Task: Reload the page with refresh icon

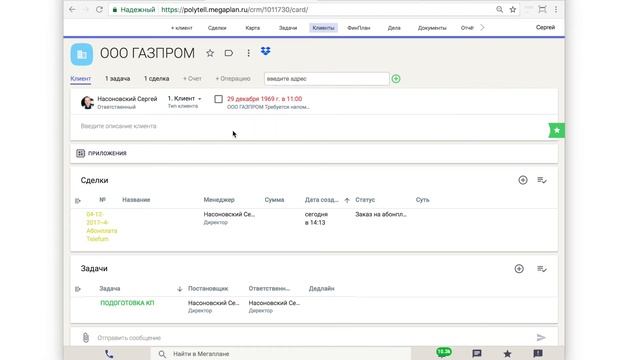Action: point(99,9)
